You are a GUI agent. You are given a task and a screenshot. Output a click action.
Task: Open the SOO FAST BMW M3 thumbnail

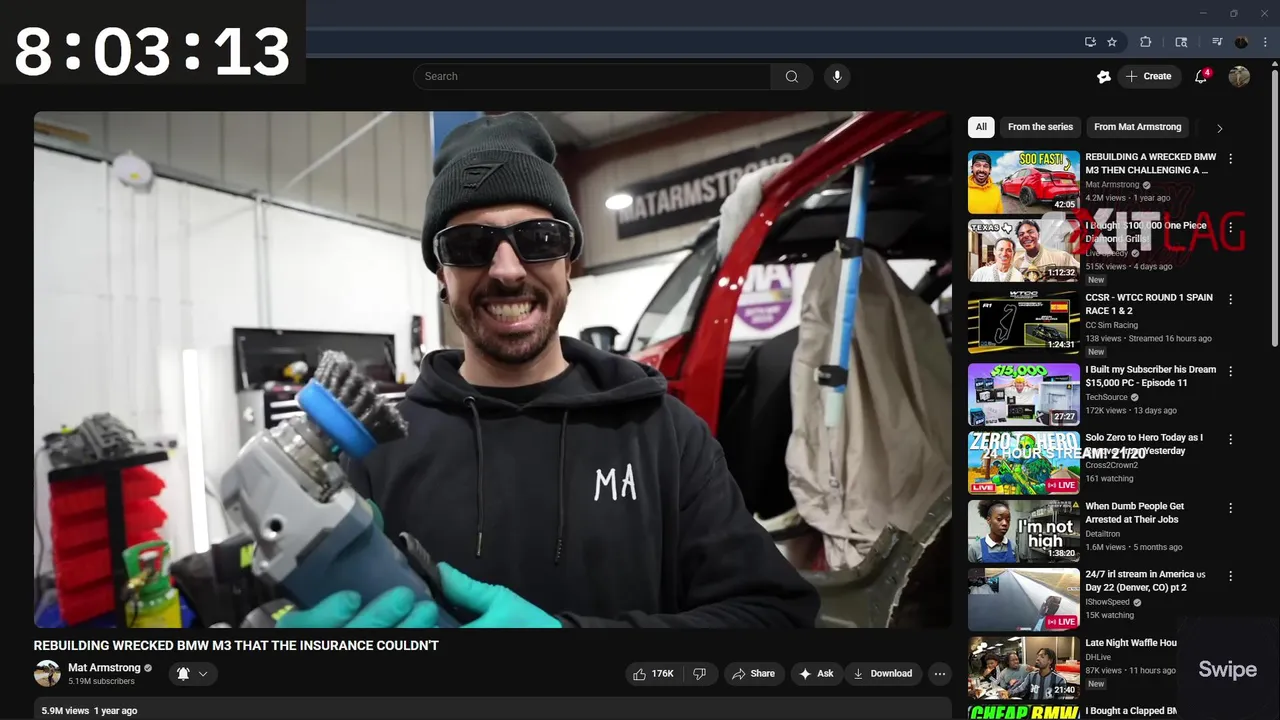pyautogui.click(x=1023, y=182)
